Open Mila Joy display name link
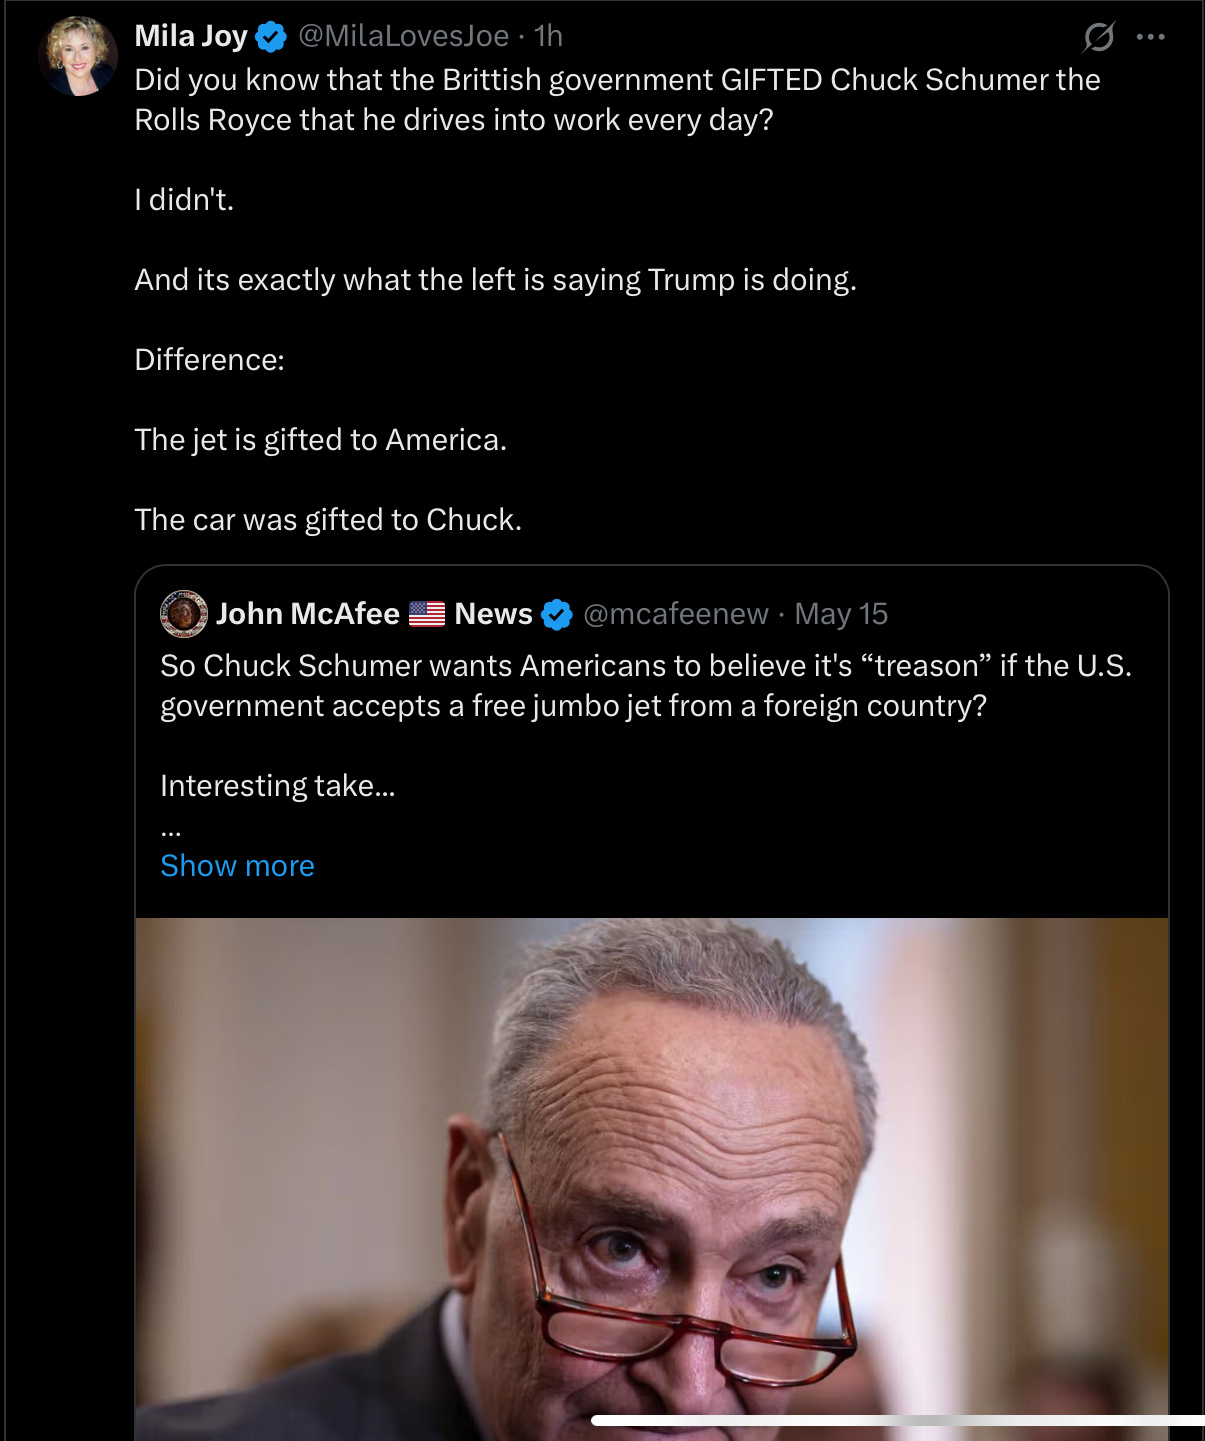The height and width of the screenshot is (1441, 1205). [x=191, y=36]
